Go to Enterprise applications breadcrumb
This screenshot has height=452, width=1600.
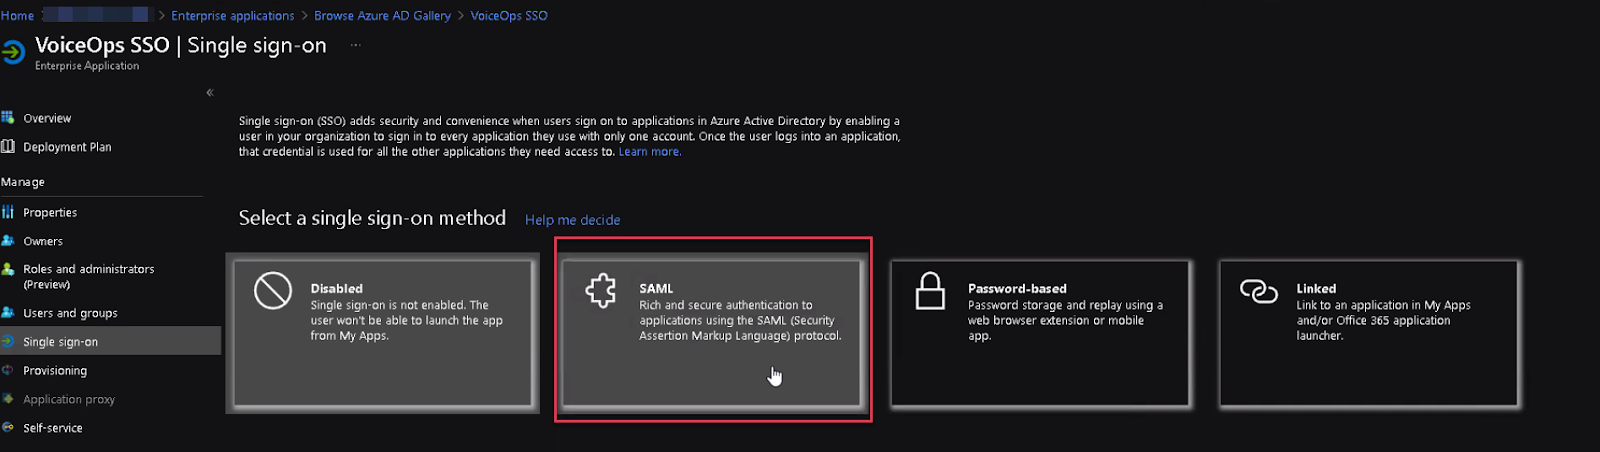[x=233, y=16]
